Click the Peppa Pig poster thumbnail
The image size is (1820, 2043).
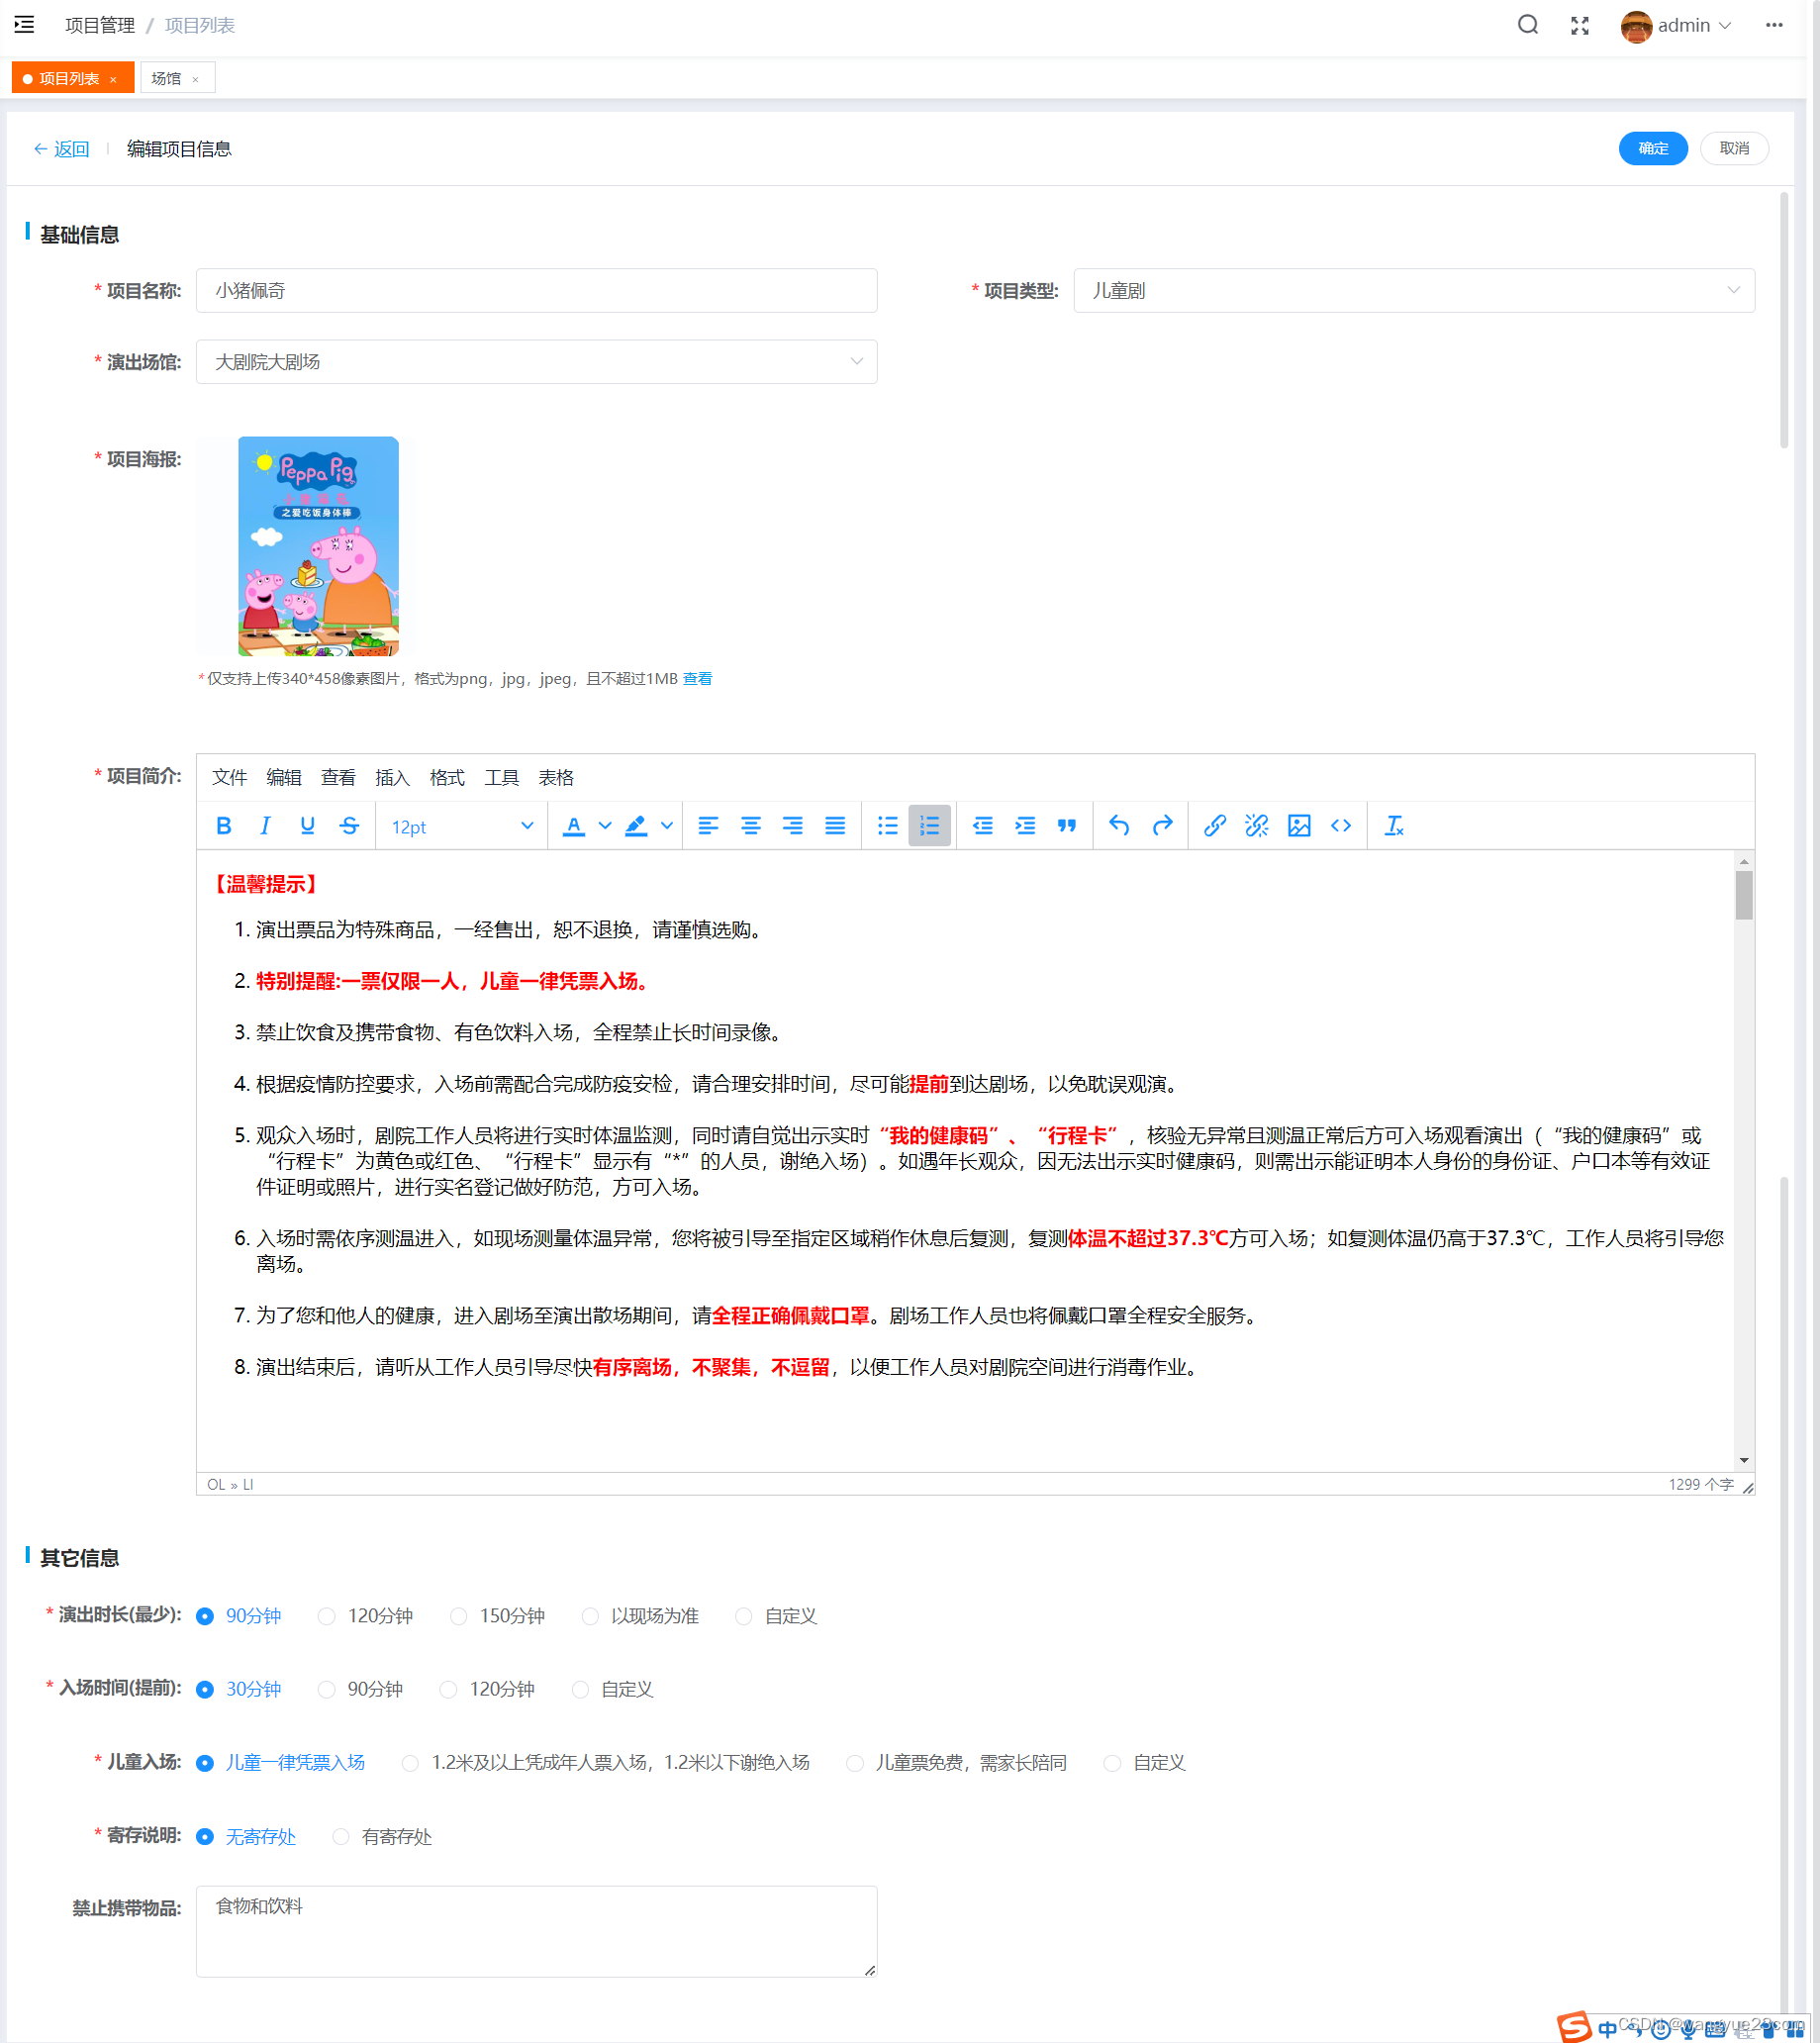[318, 546]
